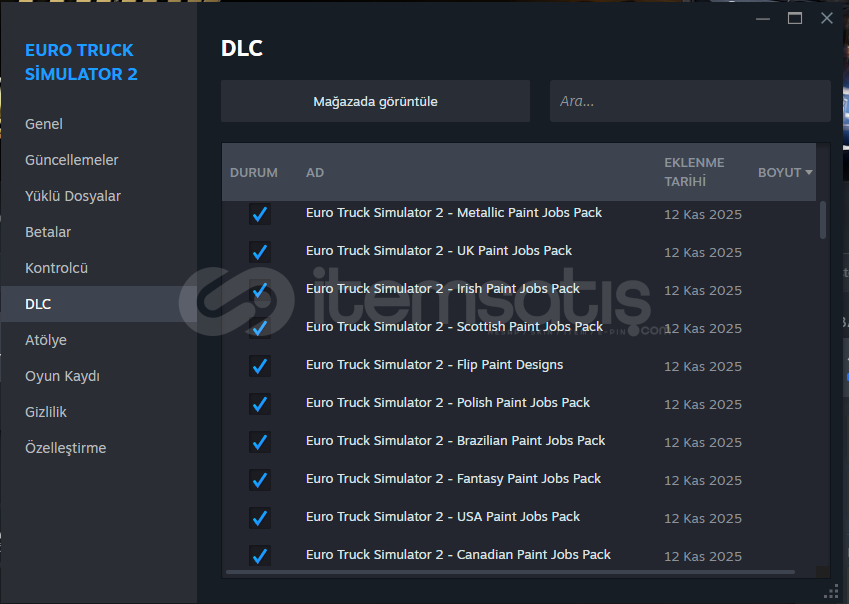This screenshot has width=849, height=604.
Task: Toggle the Fantasy Paint Jobs Pack checkbox
Action: (260, 480)
